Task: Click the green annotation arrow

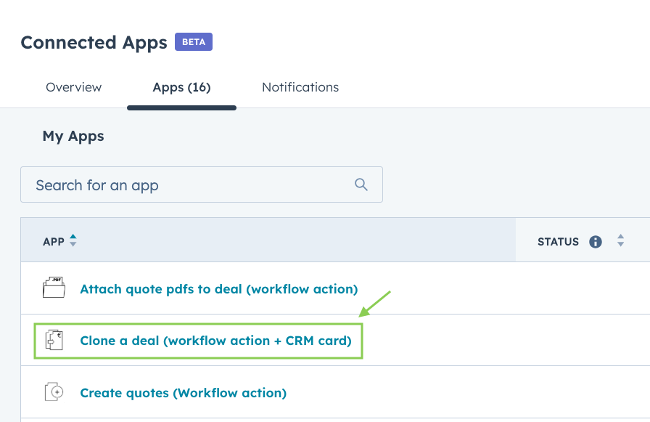Action: [x=376, y=303]
